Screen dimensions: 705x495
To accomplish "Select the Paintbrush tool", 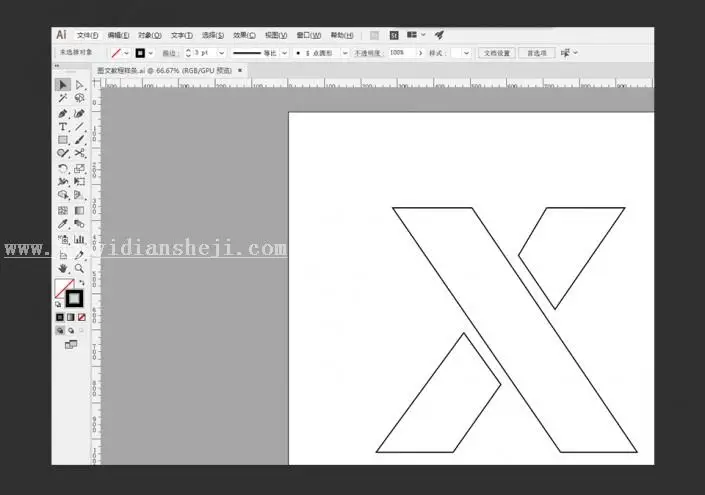I will 80,140.
